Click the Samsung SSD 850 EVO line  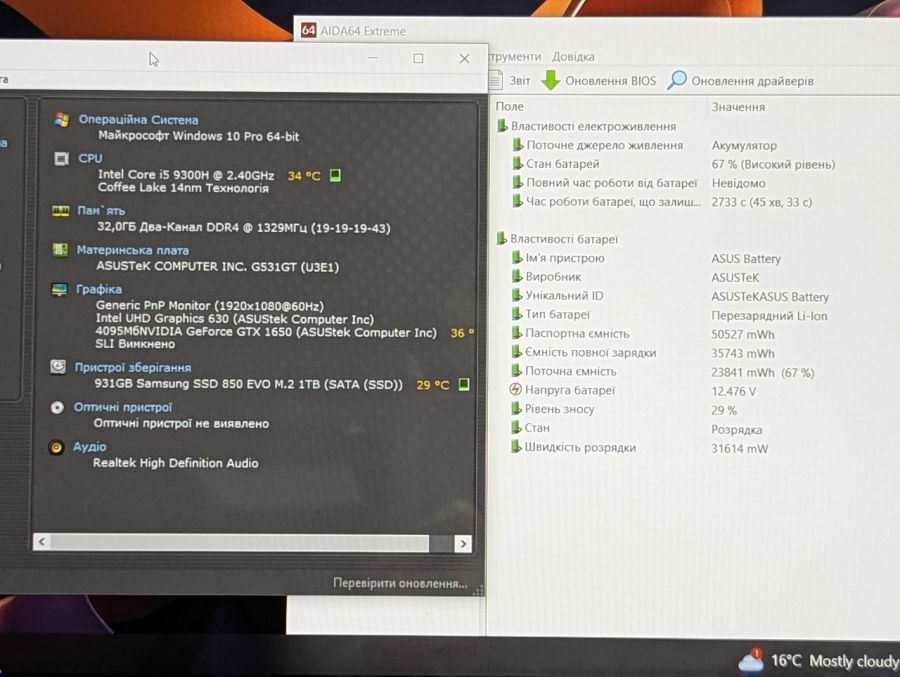(249, 384)
